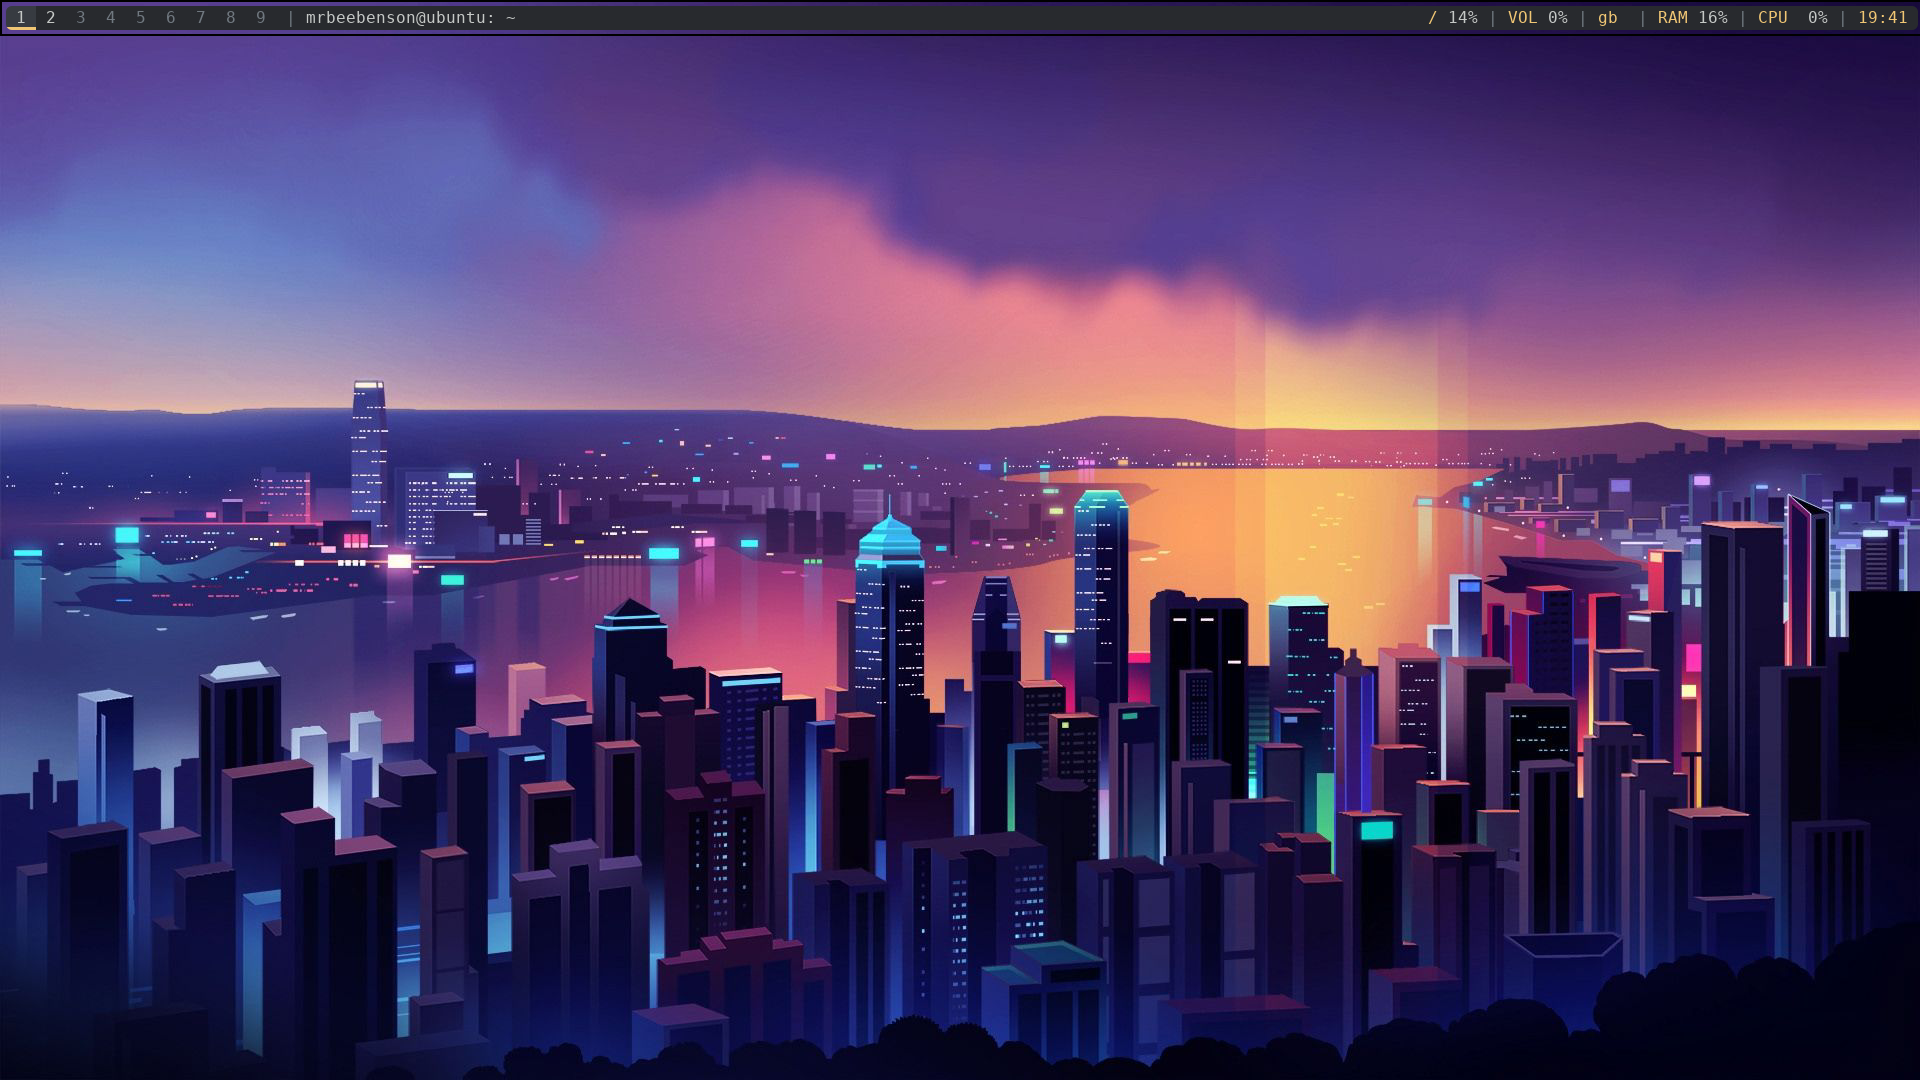The width and height of the screenshot is (1920, 1080).
Task: Switch to workspace 3
Action: coord(81,18)
